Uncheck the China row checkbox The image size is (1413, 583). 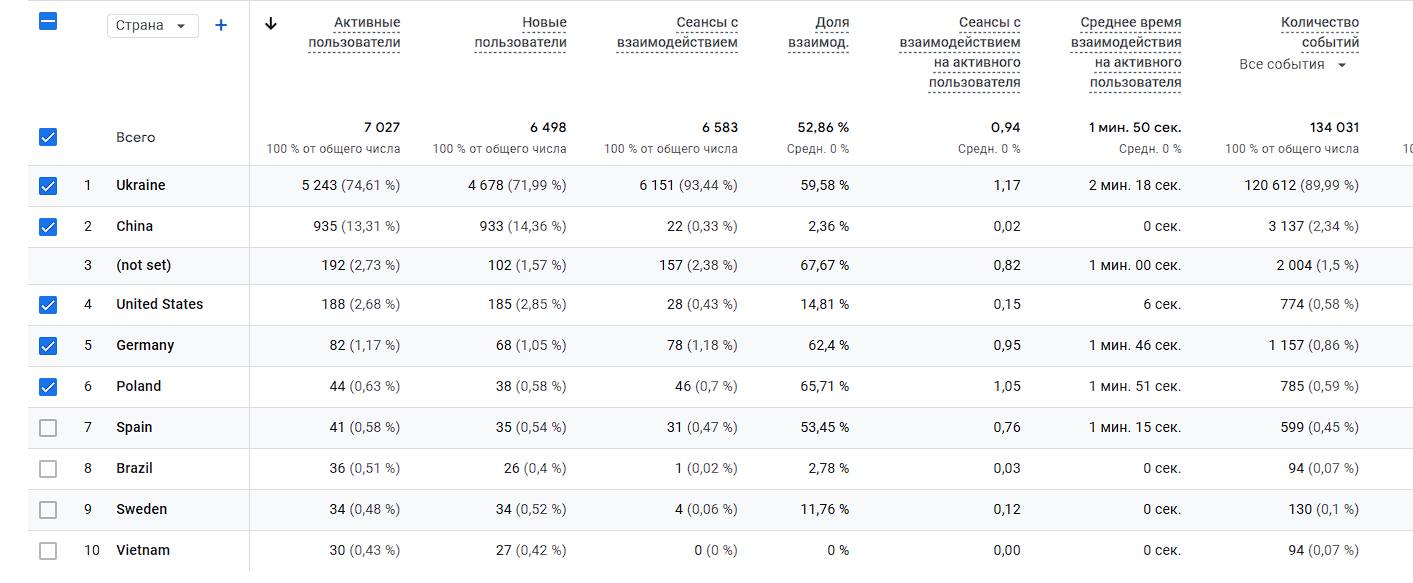coord(48,227)
